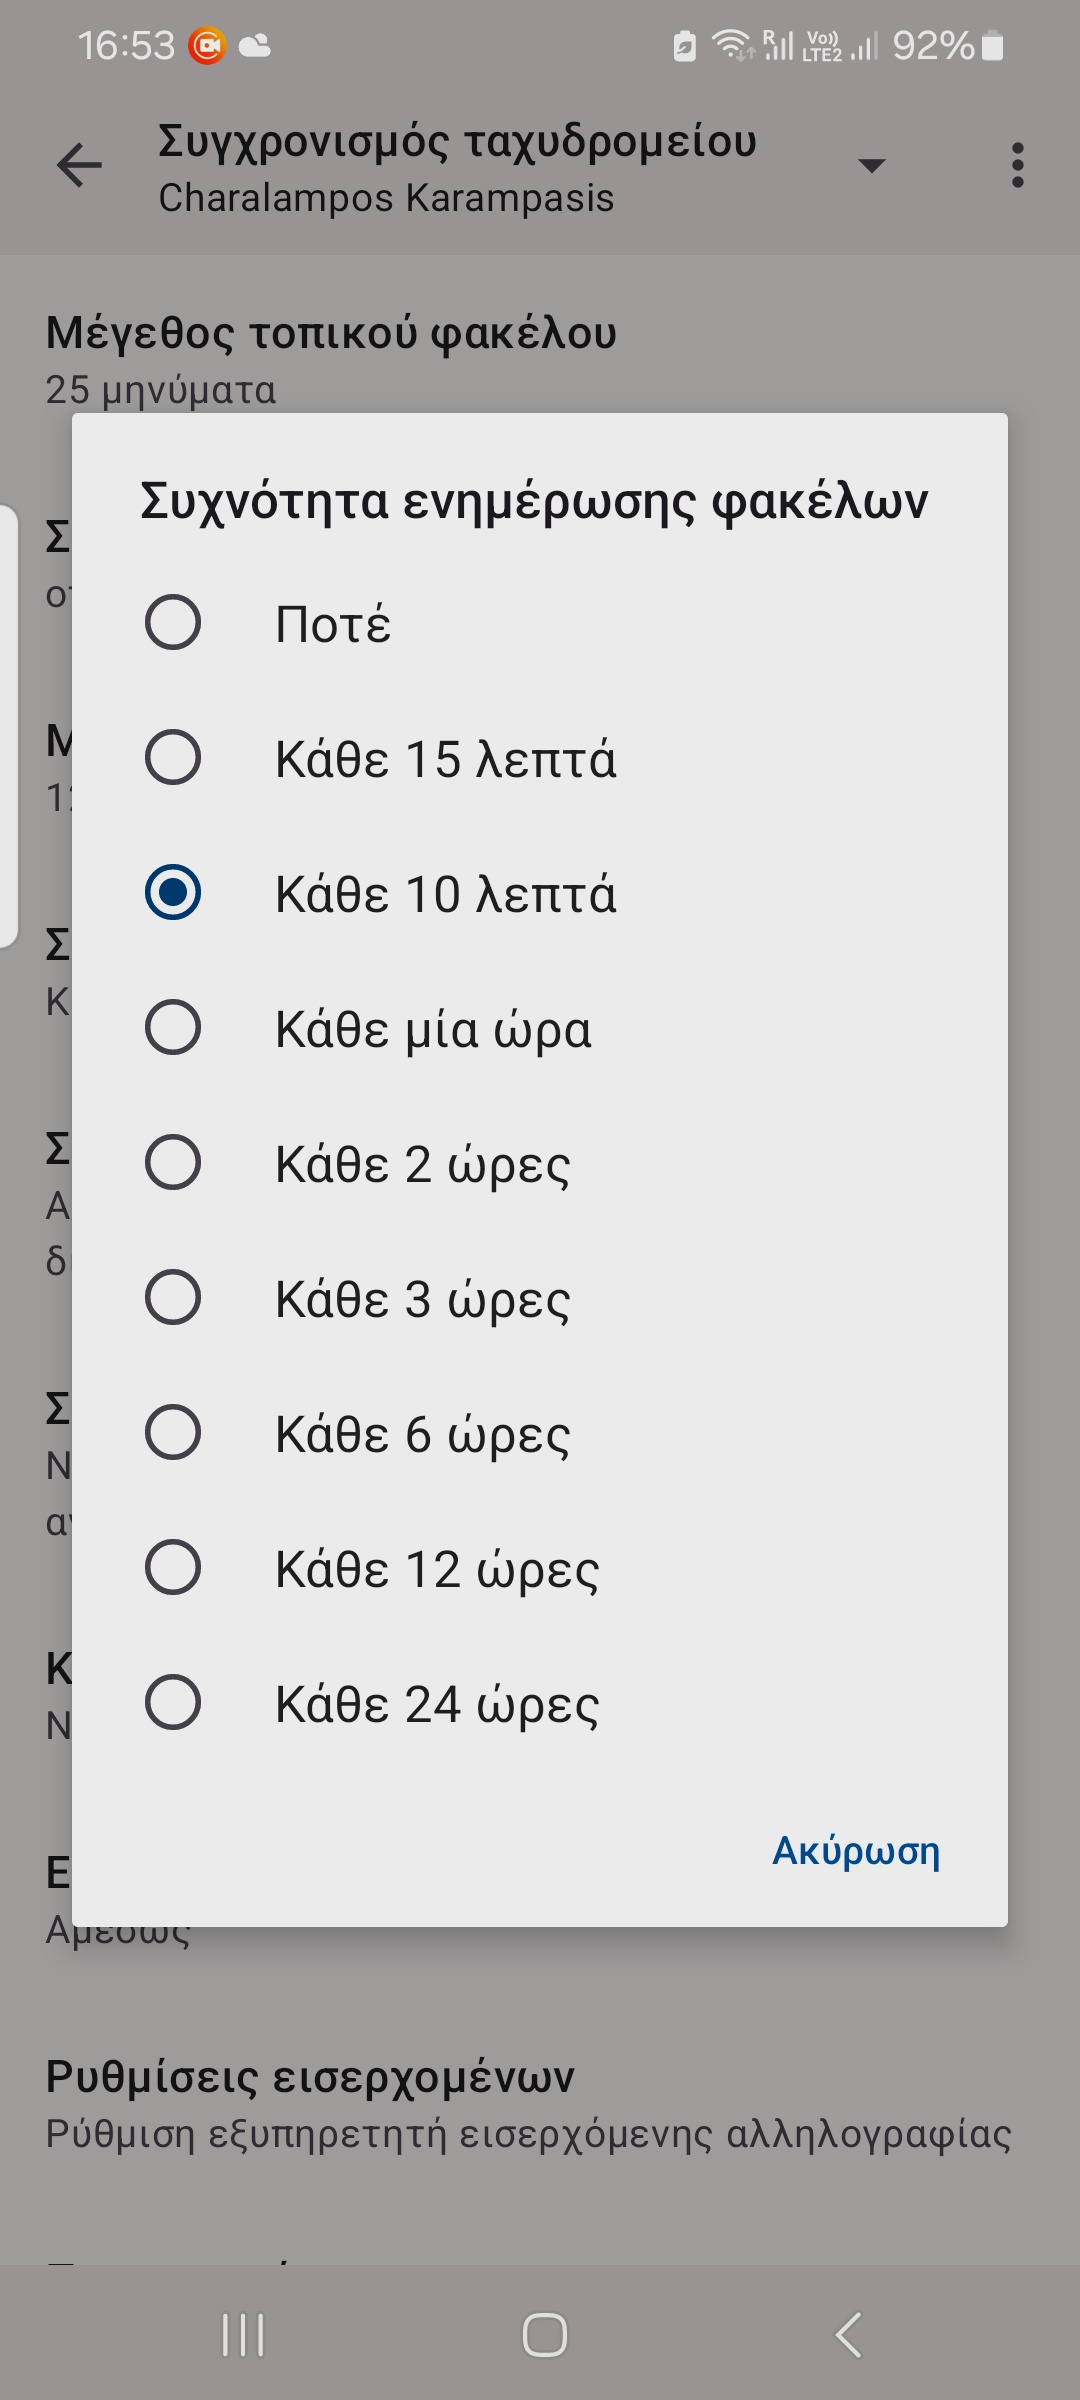The height and width of the screenshot is (2400, 1080).
Task: Tap the Wi-Fi status icon
Action: [x=732, y=46]
